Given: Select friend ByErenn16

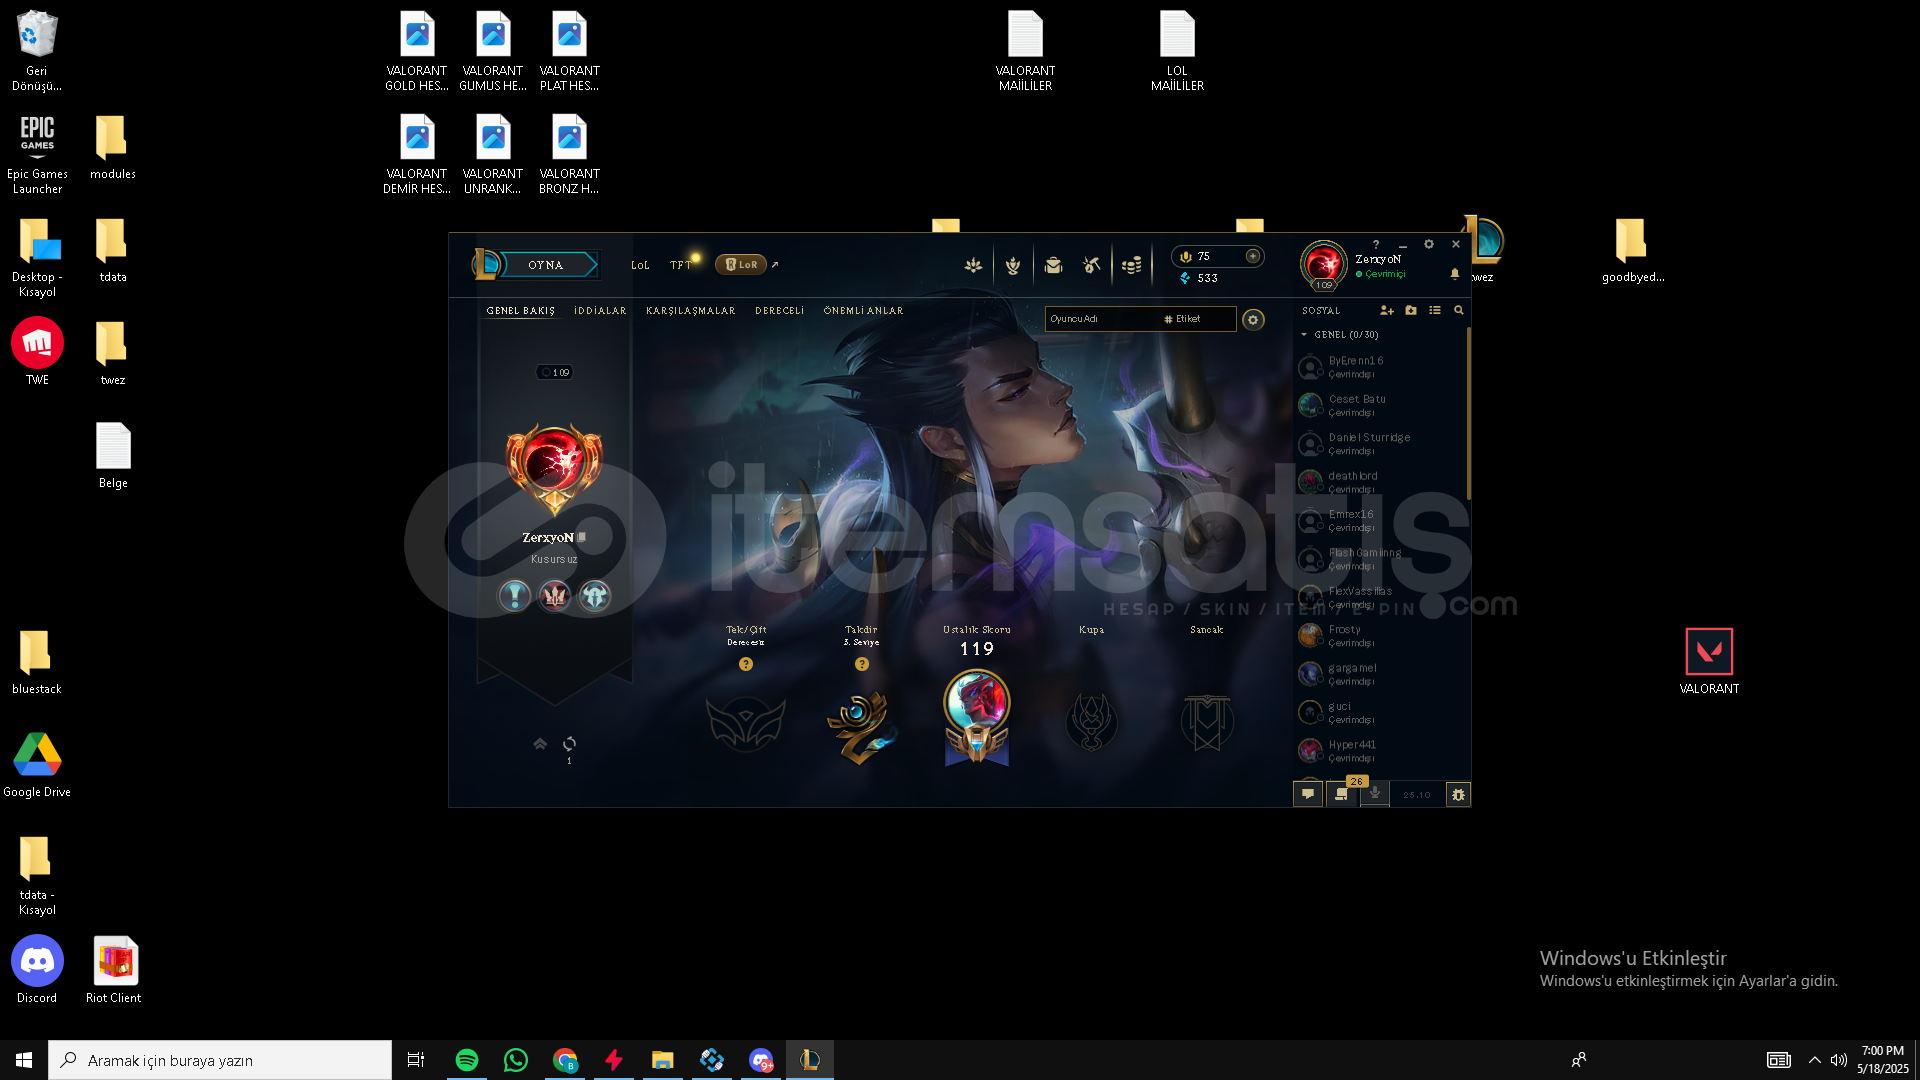Looking at the screenshot, I should pyautogui.click(x=1380, y=367).
